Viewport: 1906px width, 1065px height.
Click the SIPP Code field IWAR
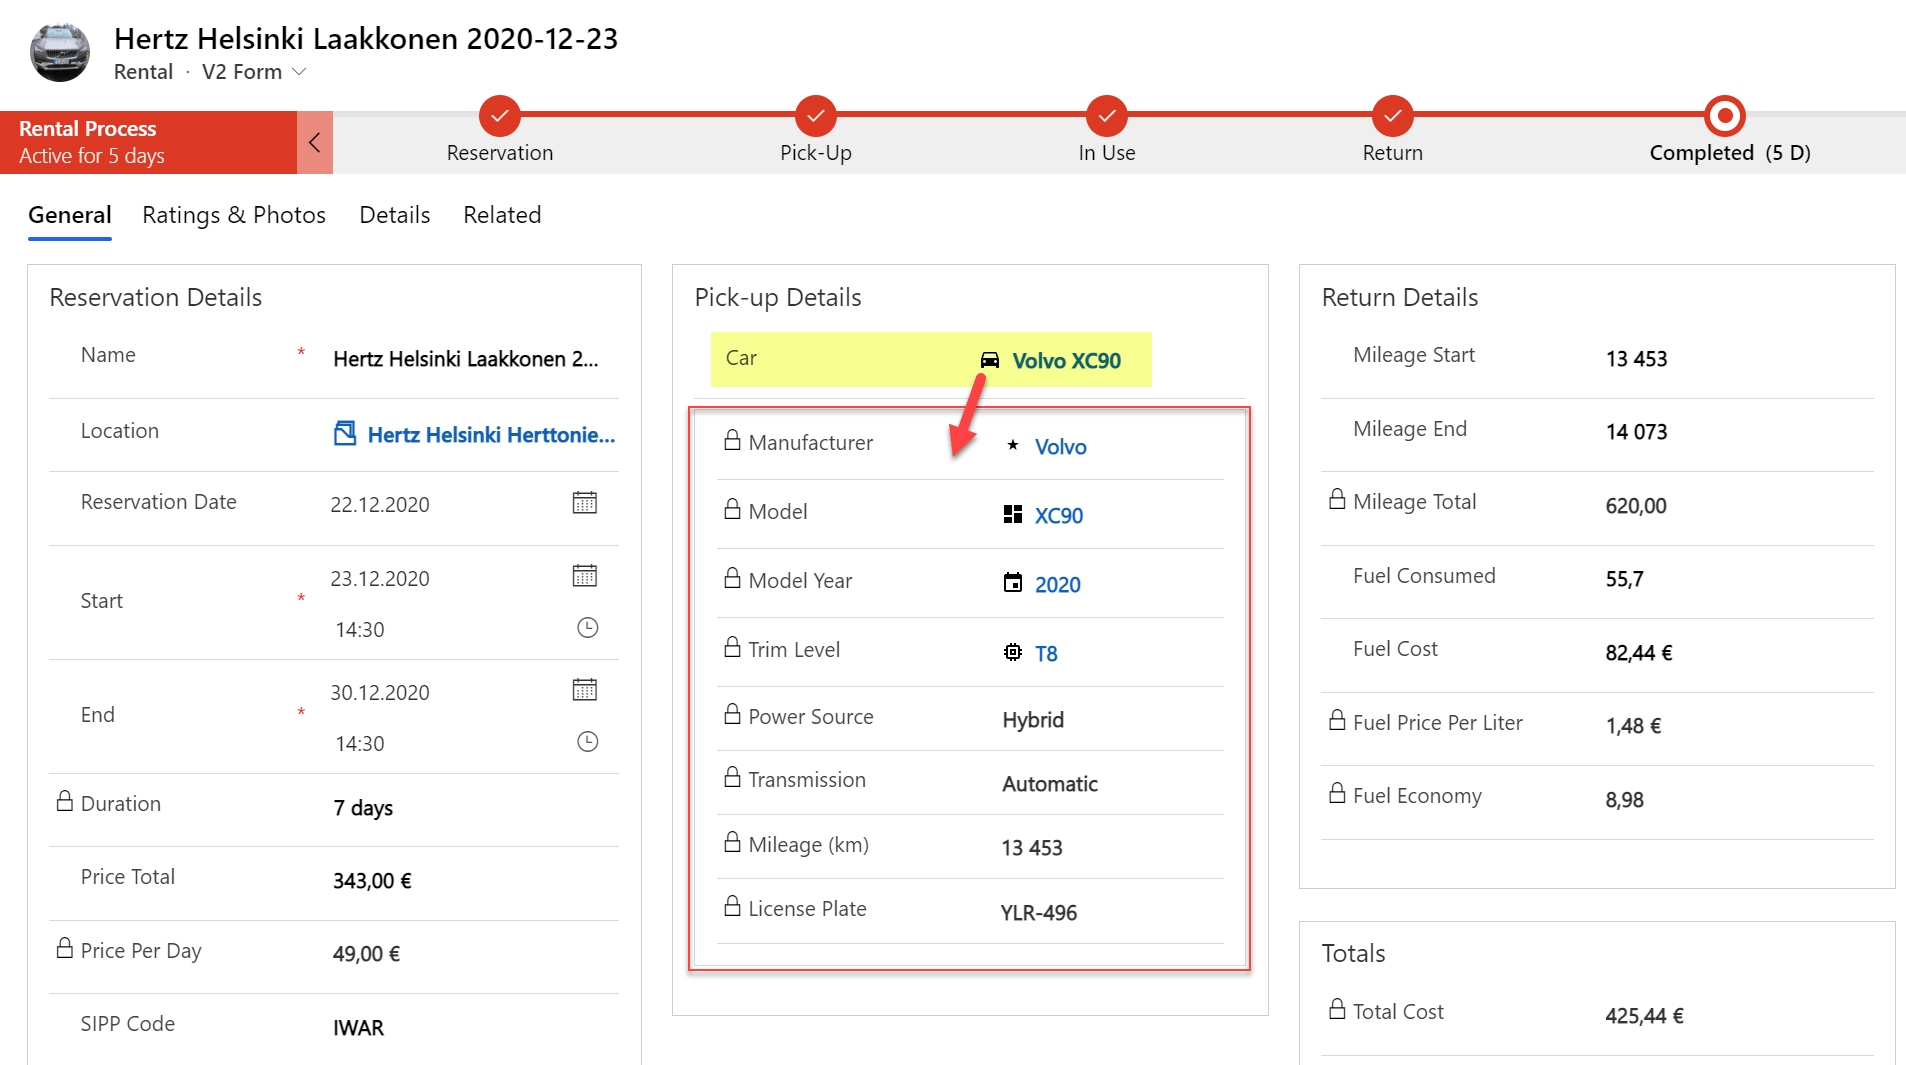pyautogui.click(x=358, y=1028)
